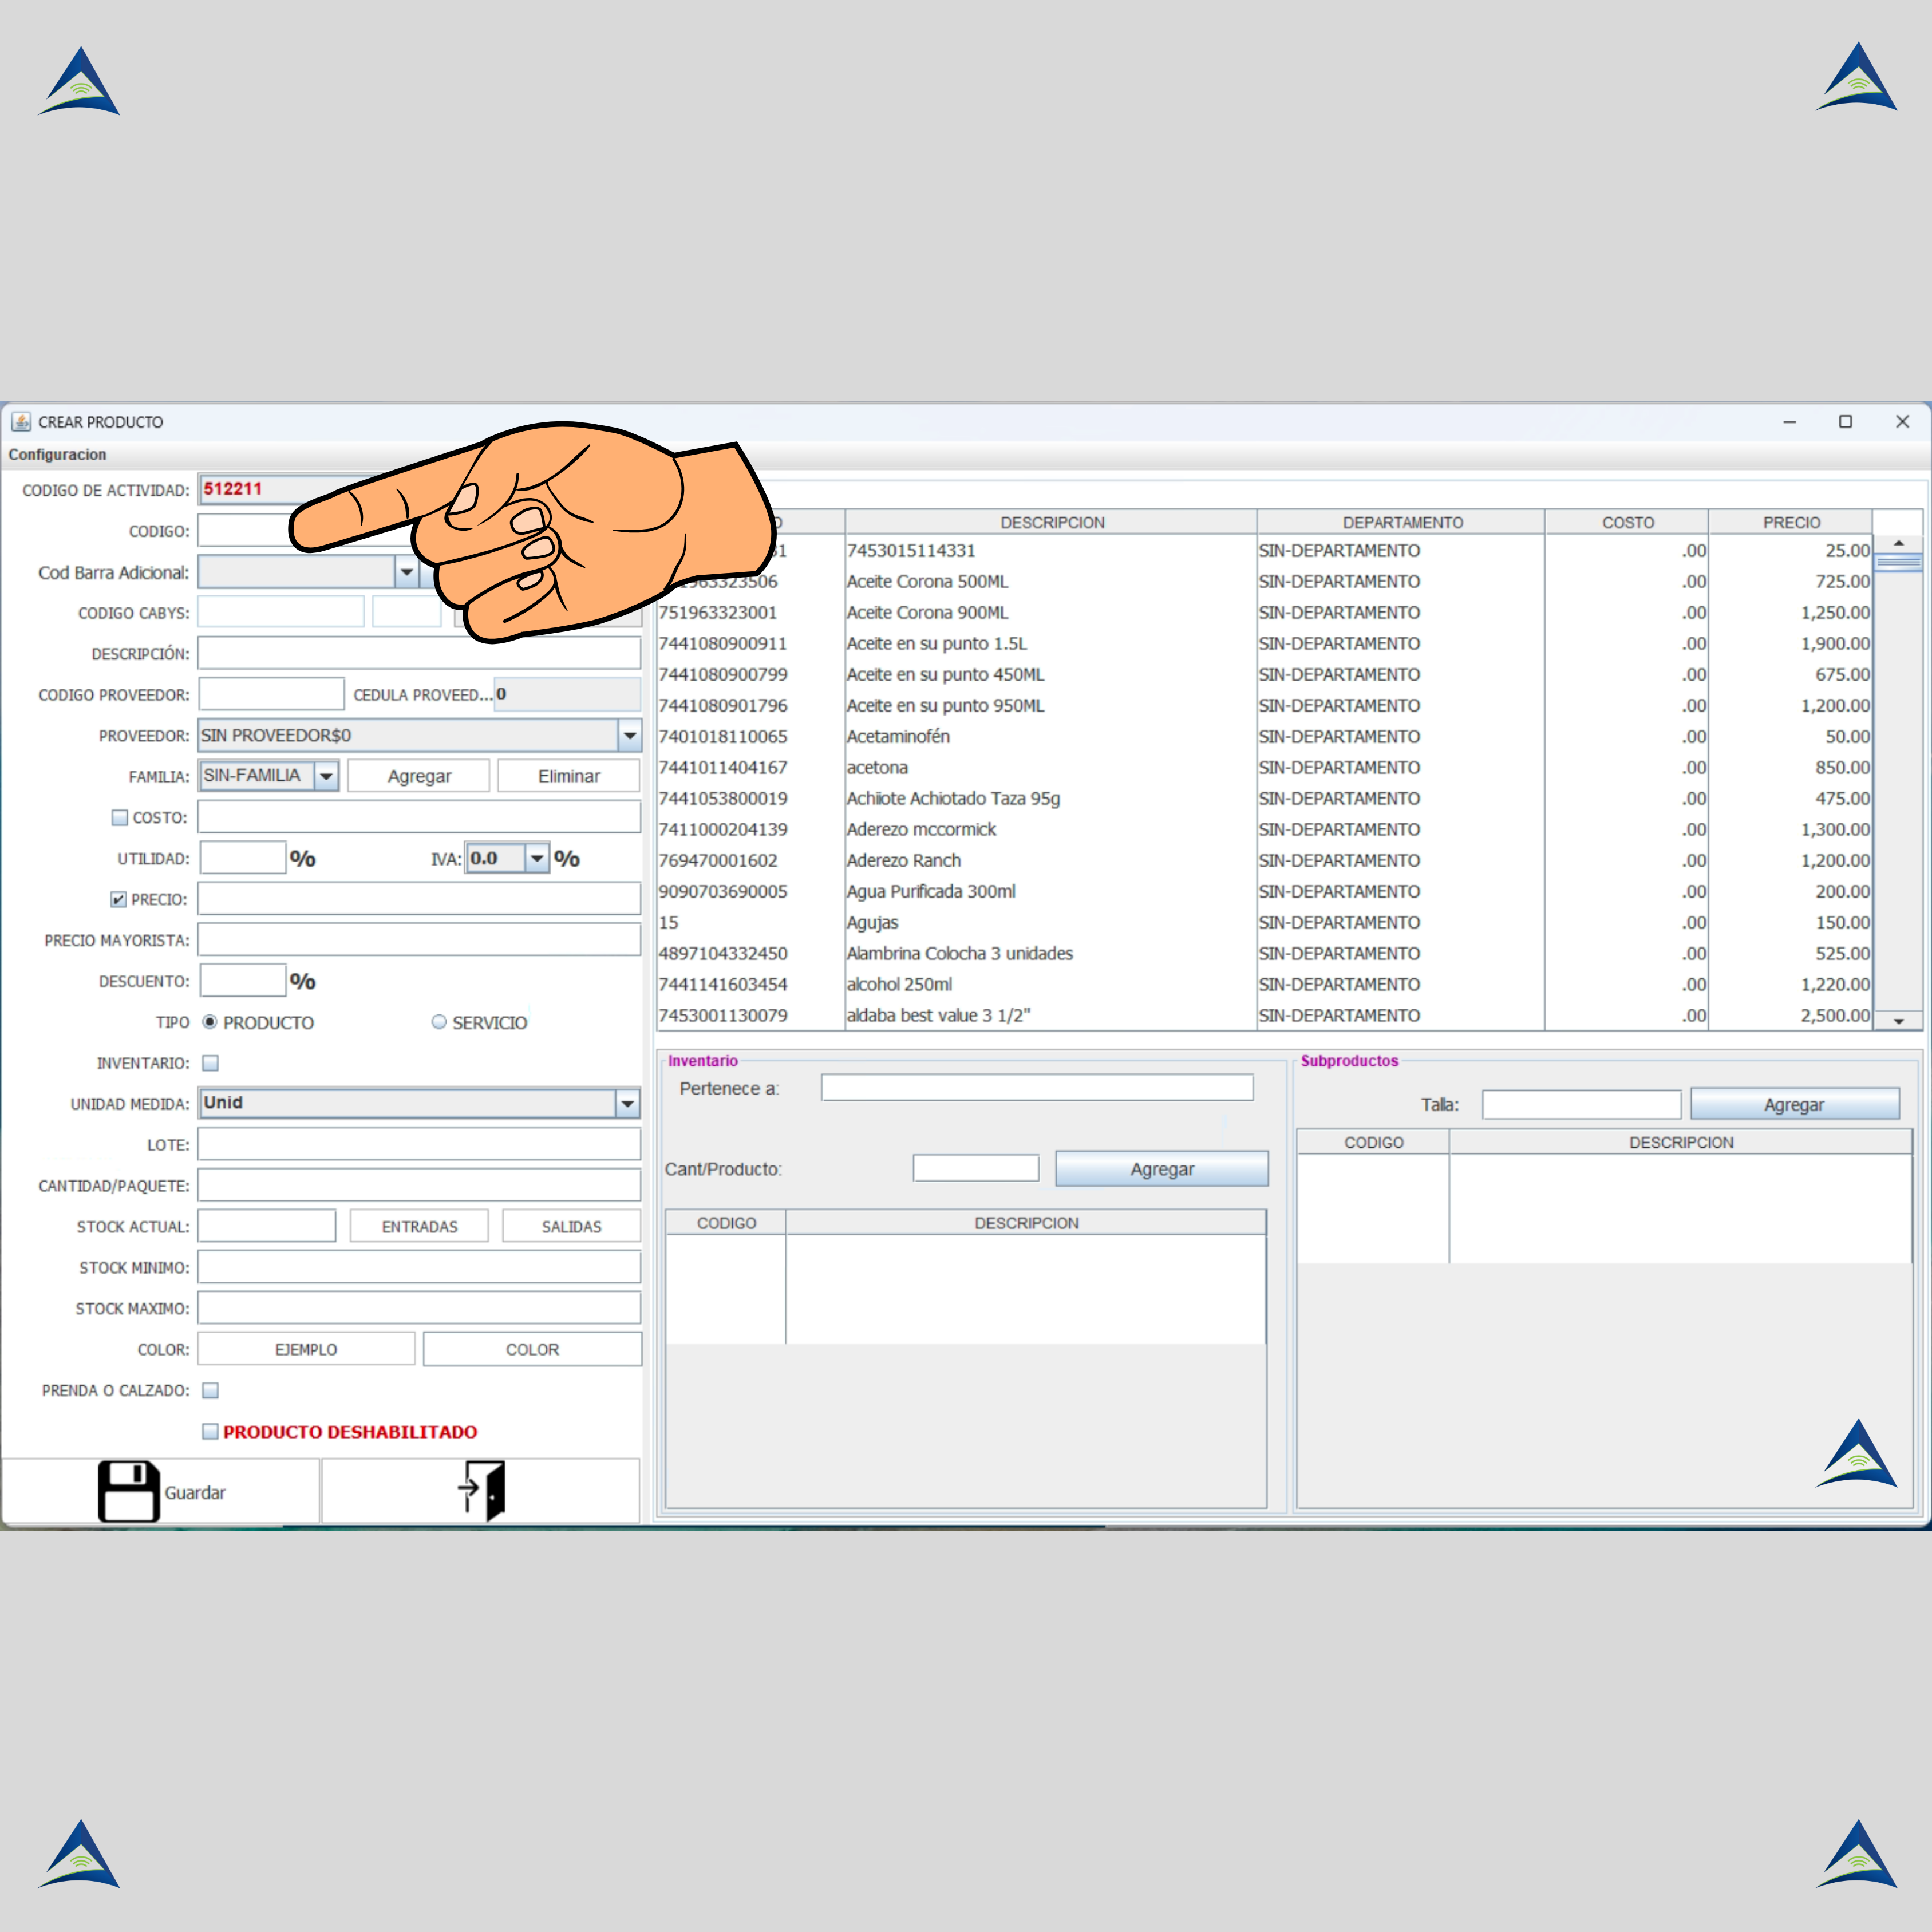Select the Aceite Corona 900ML row
Viewport: 1932px width, 1932px height.
(1264, 612)
